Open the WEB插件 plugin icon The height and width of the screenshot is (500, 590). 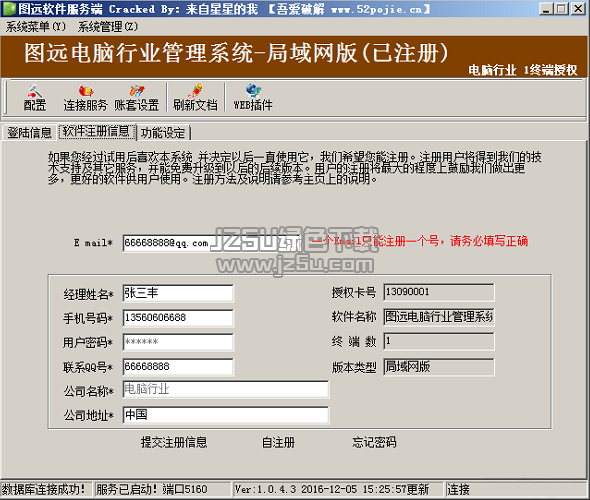(253, 98)
